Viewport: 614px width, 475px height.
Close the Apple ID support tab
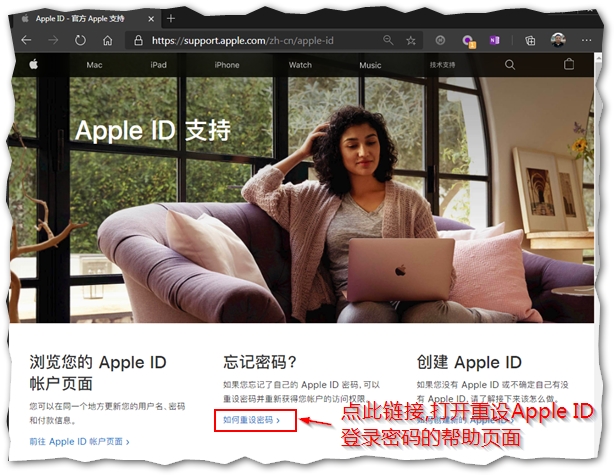click(151, 18)
